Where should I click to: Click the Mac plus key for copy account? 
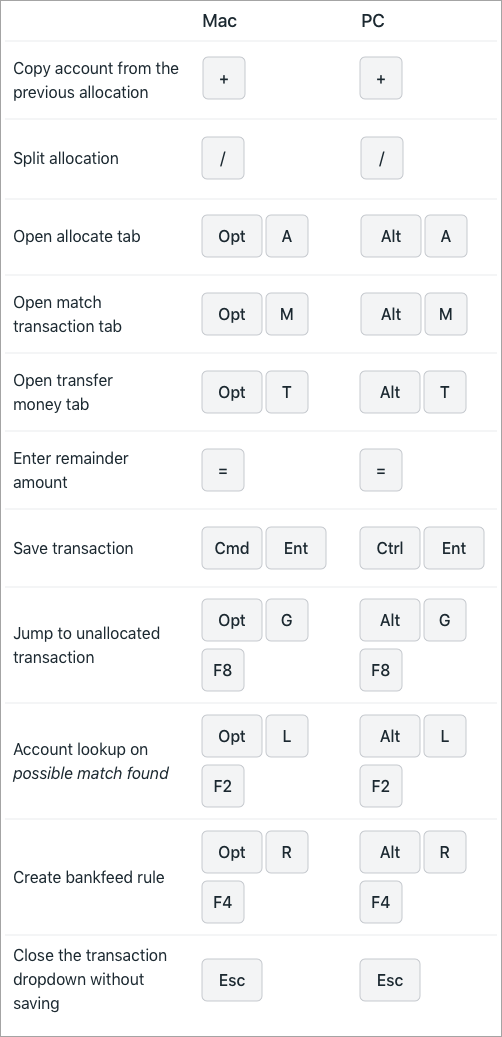coord(224,79)
